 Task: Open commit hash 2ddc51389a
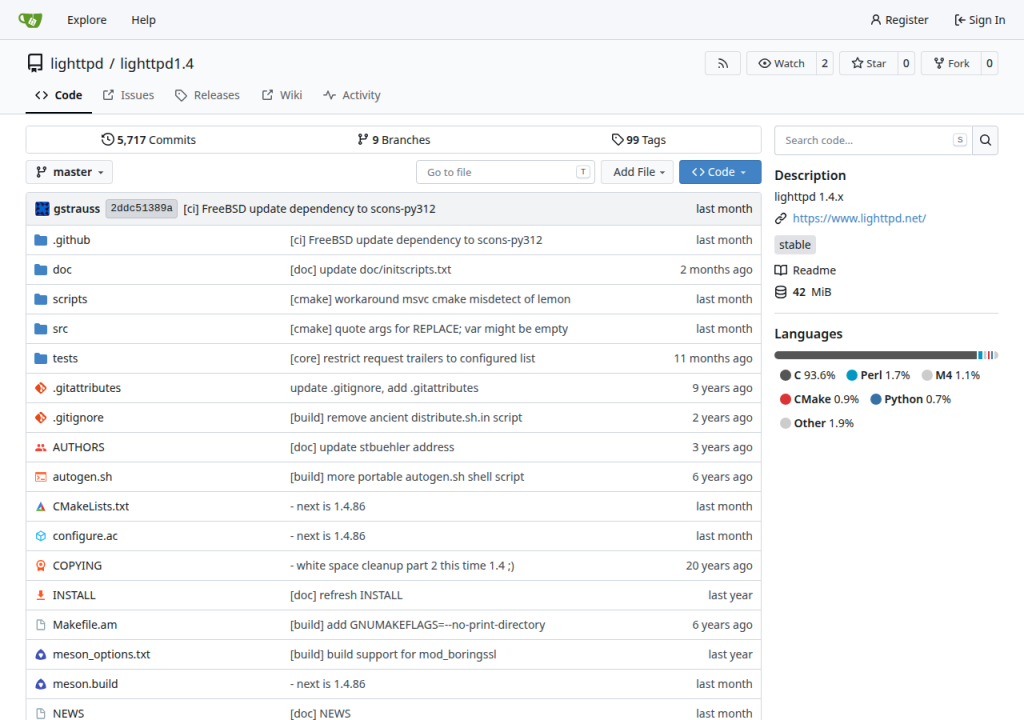(141, 208)
